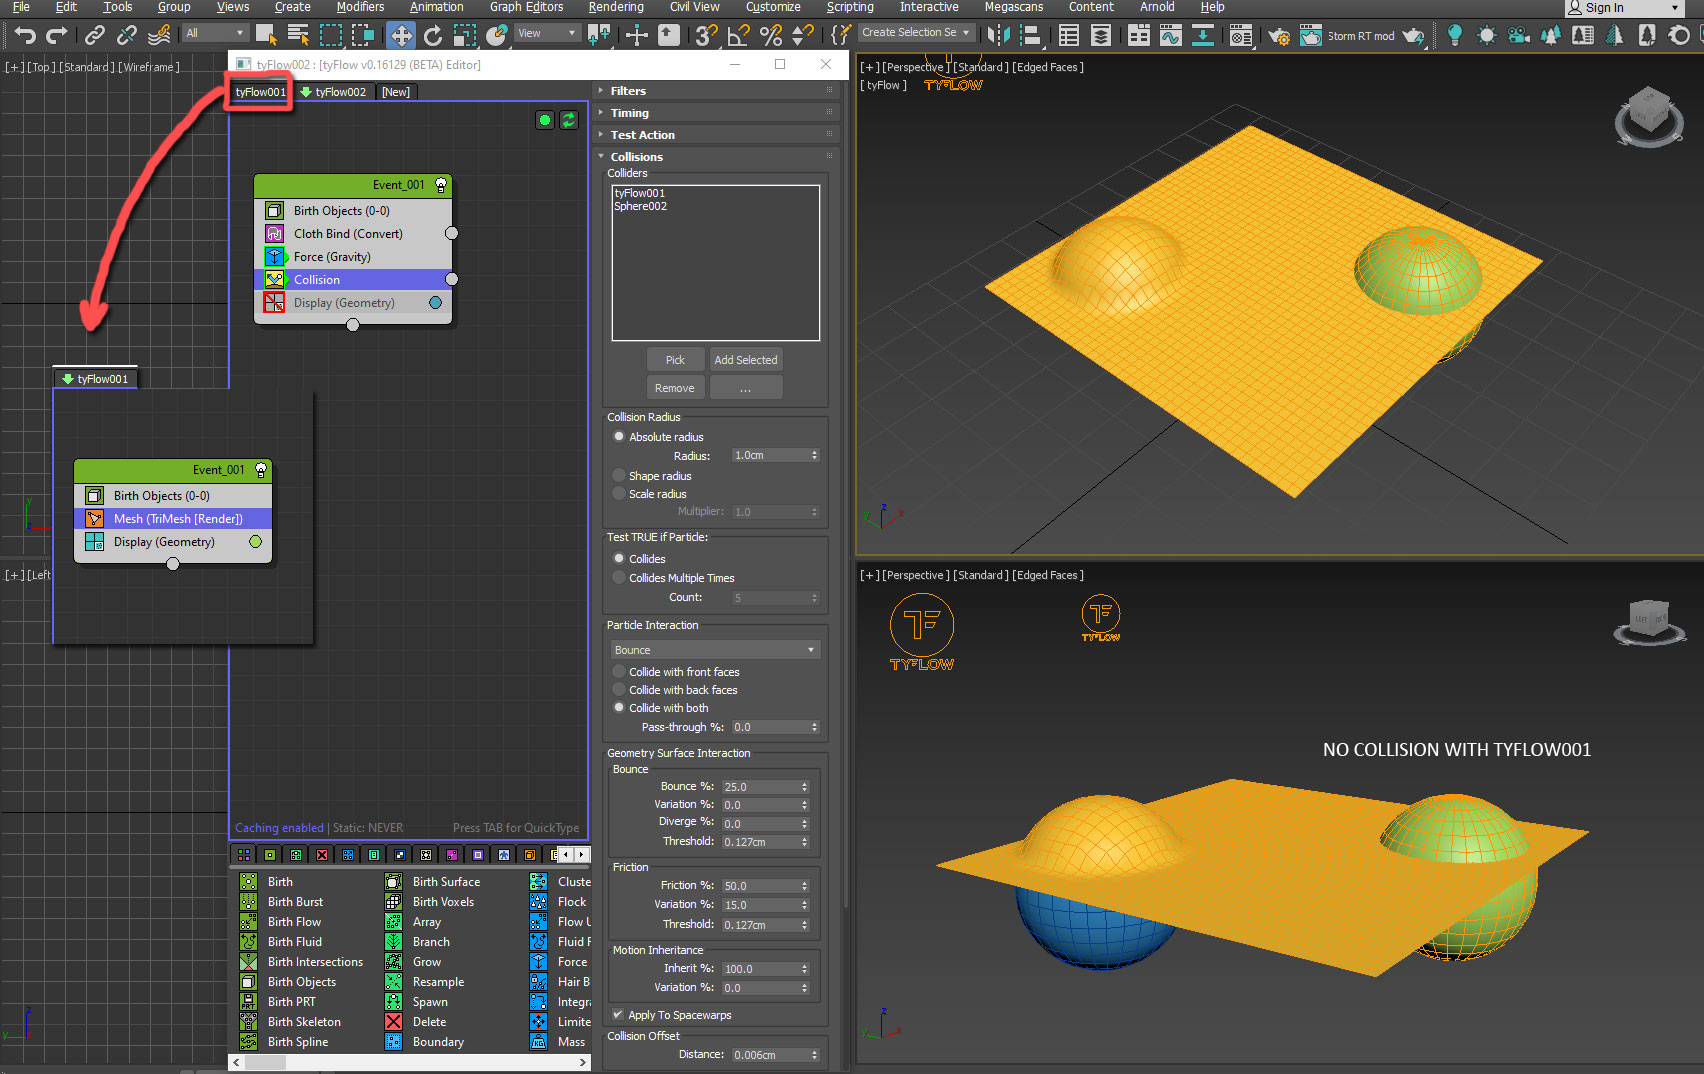Click the operator depot scroll-right arrow button
Image resolution: width=1704 pixels, height=1074 pixels.
(581, 855)
